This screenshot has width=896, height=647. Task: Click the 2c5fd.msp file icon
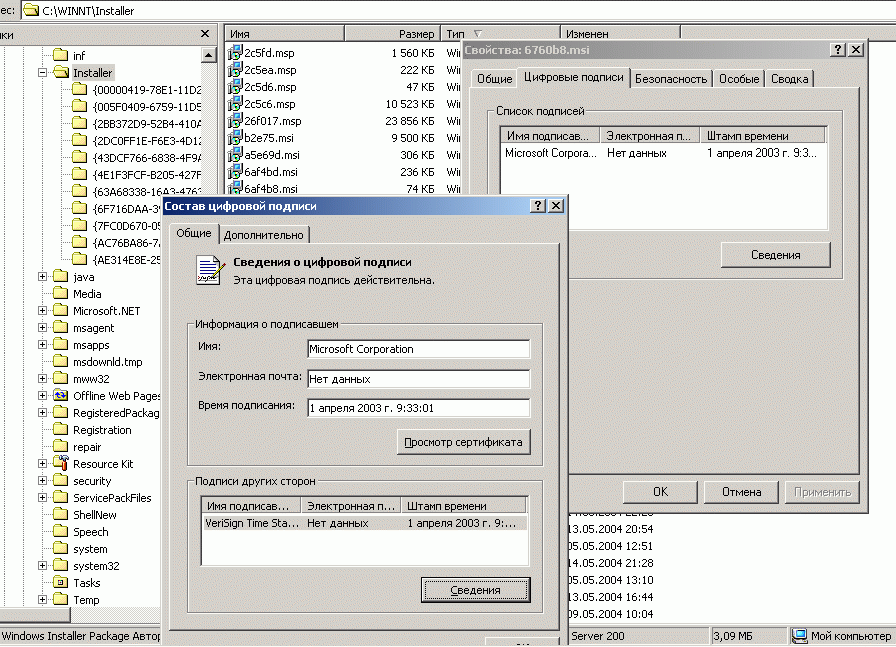(x=235, y=53)
